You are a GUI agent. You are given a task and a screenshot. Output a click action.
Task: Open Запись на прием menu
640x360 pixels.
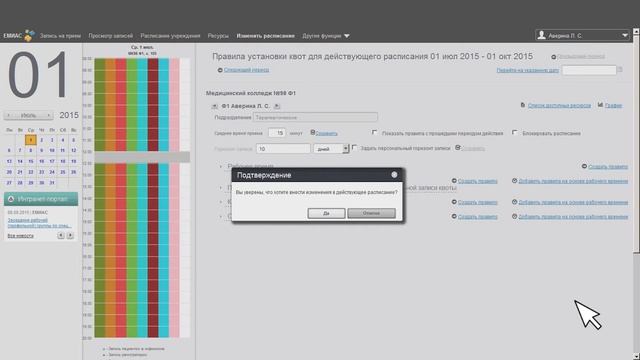coord(60,36)
